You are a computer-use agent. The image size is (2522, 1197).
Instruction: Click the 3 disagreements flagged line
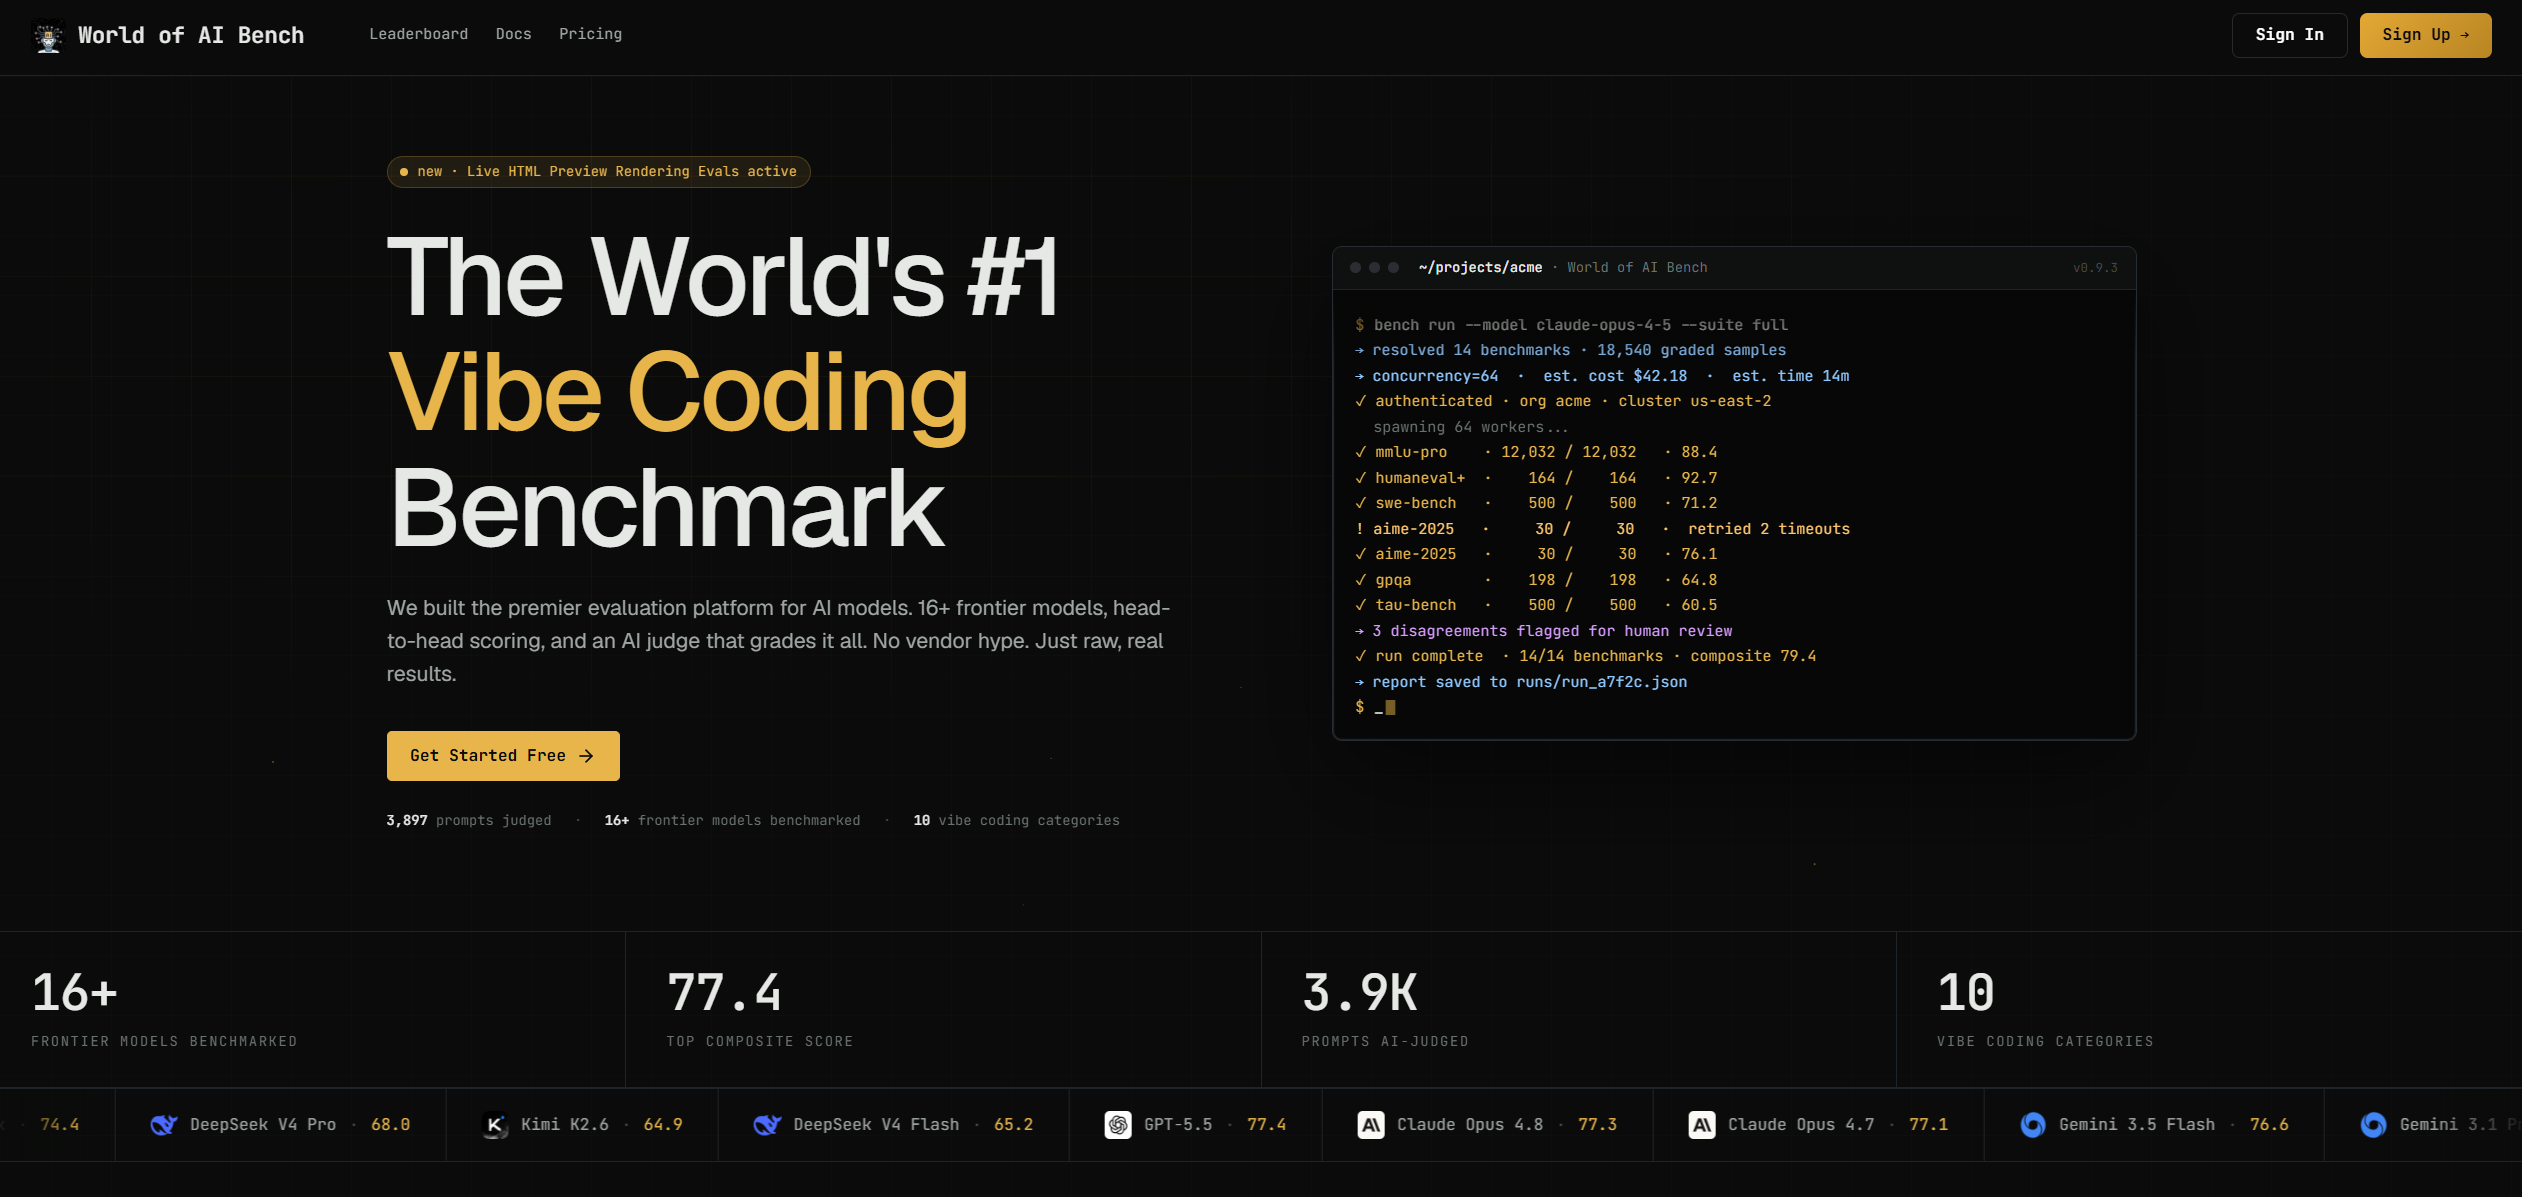click(x=1543, y=631)
